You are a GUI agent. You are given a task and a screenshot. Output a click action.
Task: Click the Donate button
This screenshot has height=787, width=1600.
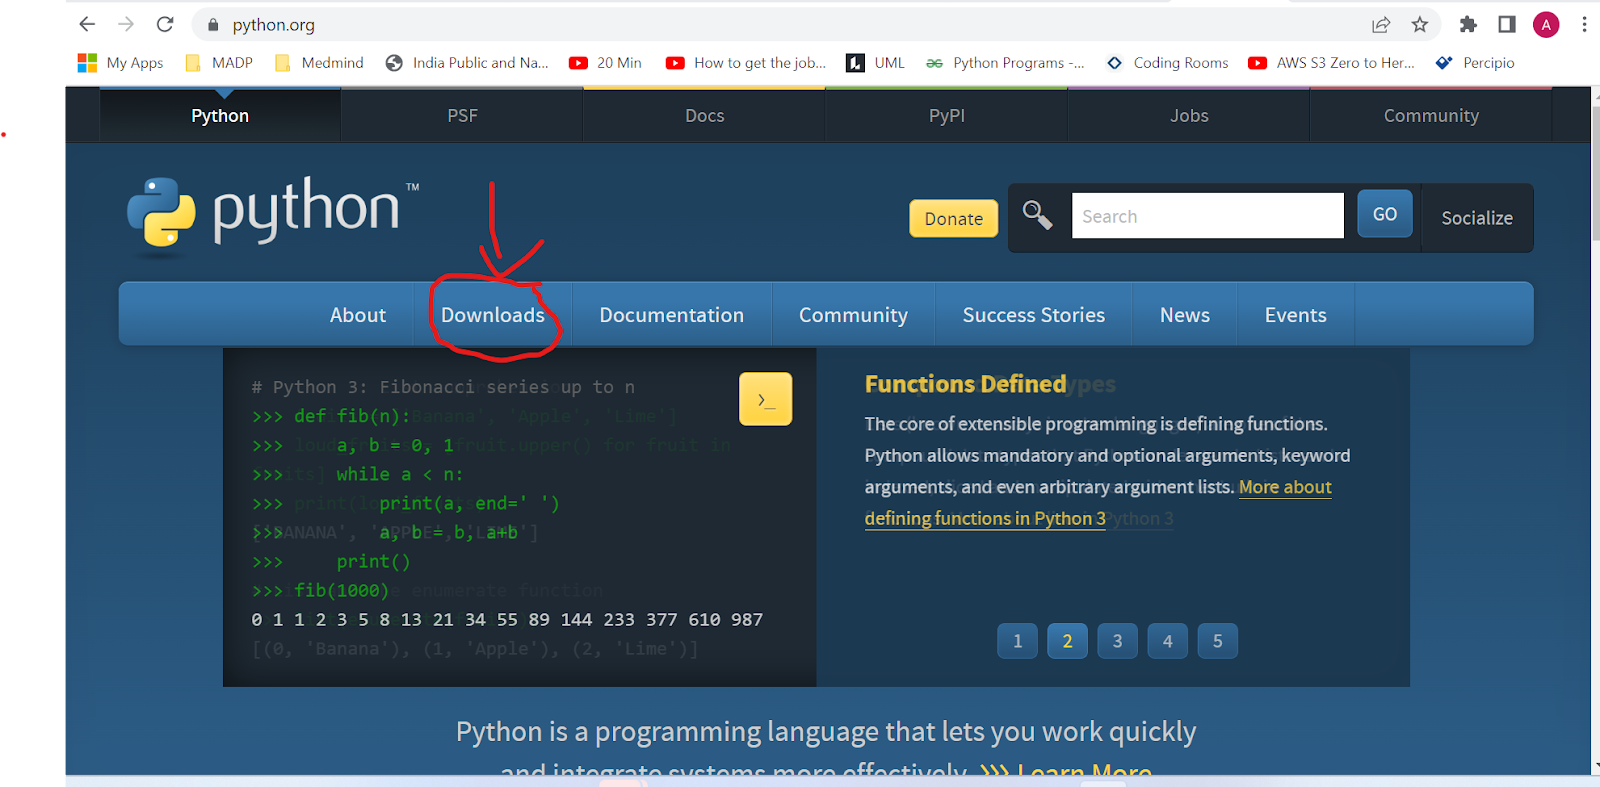[x=954, y=218]
